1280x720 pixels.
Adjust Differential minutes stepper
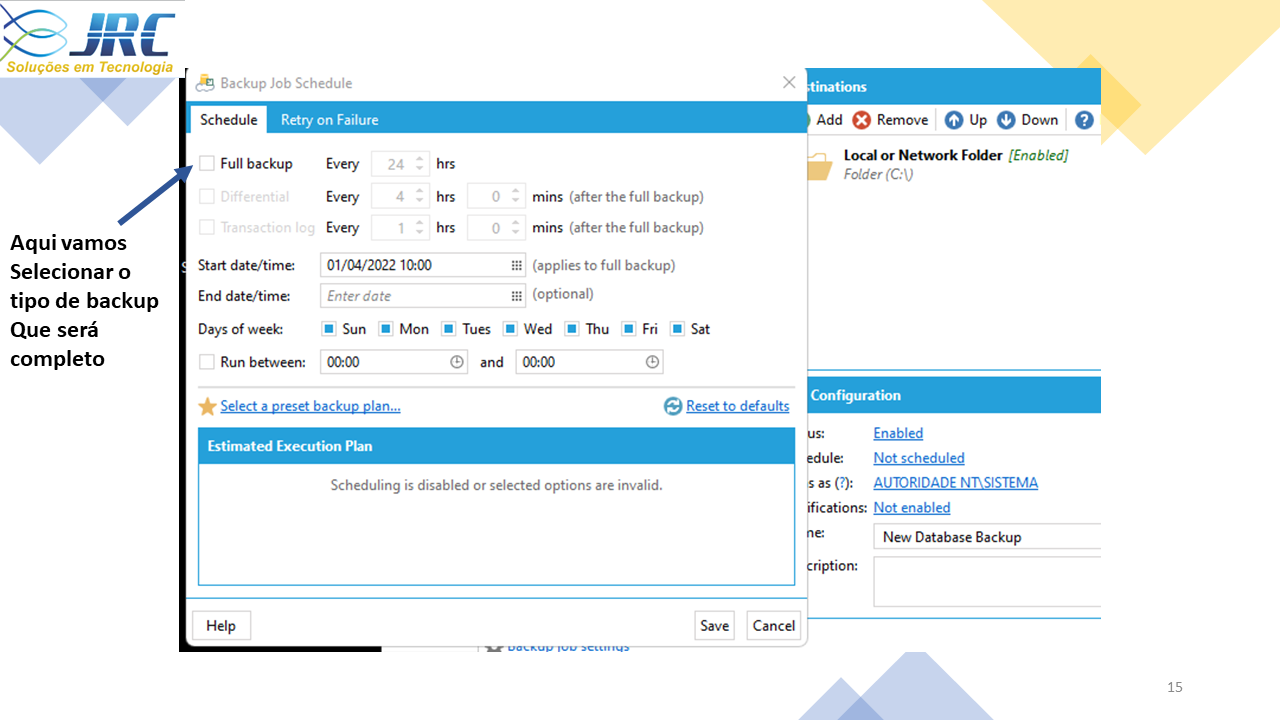tap(516, 197)
